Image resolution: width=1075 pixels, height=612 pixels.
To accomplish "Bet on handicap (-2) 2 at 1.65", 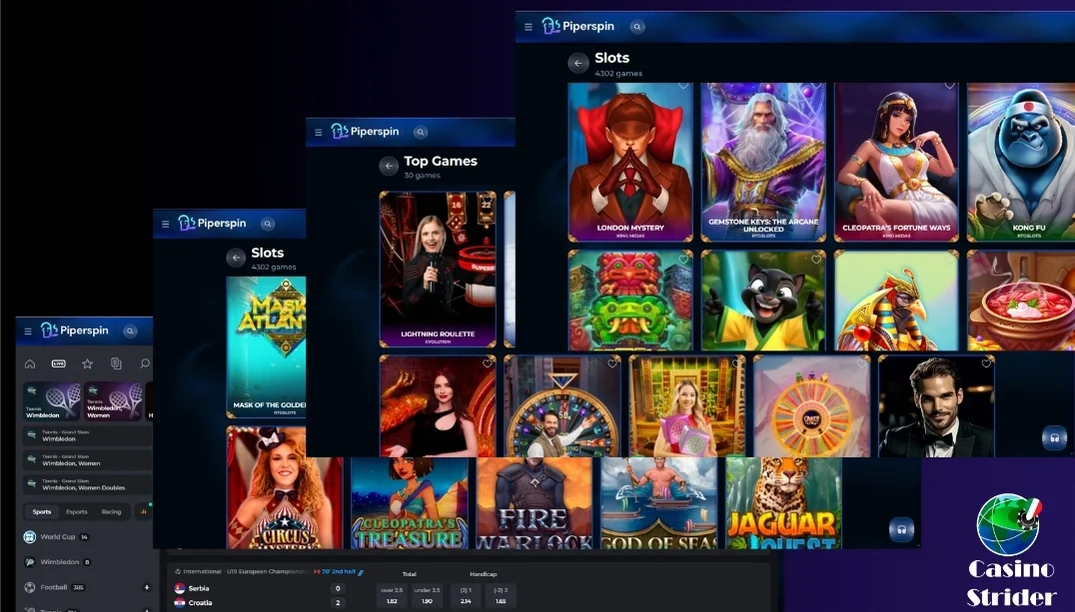I will [x=500, y=596].
